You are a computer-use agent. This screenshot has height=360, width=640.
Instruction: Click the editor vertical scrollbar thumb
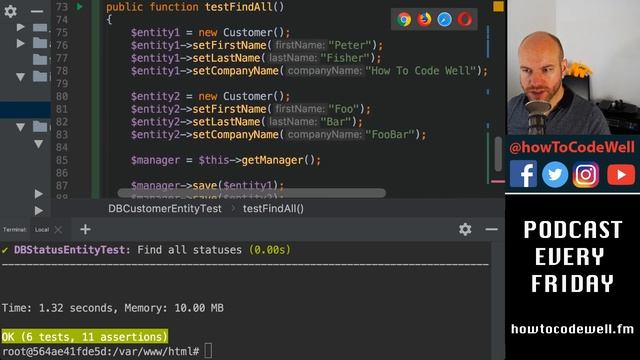click(498, 154)
